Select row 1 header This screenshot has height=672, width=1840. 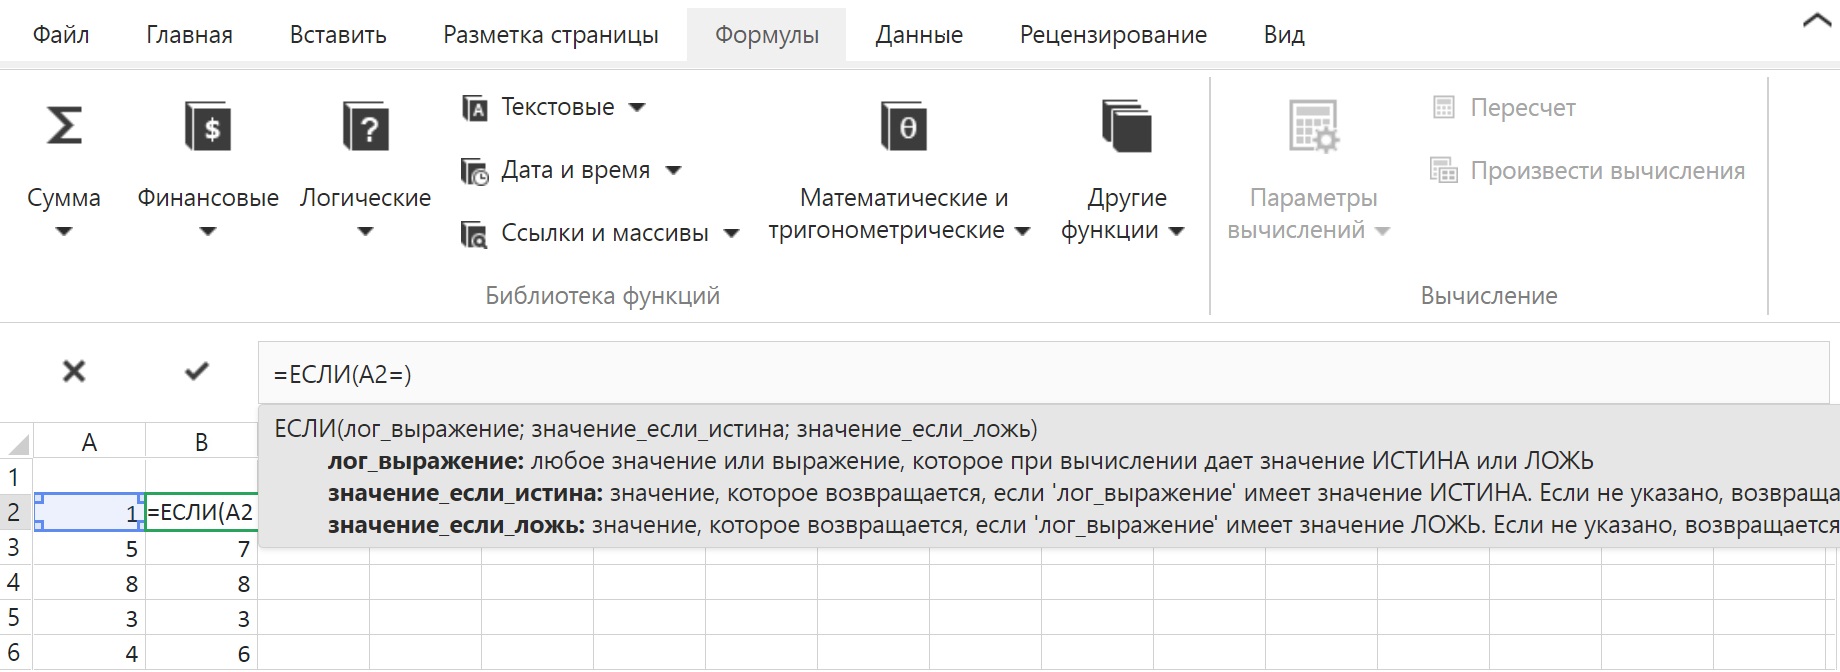pyautogui.click(x=15, y=476)
